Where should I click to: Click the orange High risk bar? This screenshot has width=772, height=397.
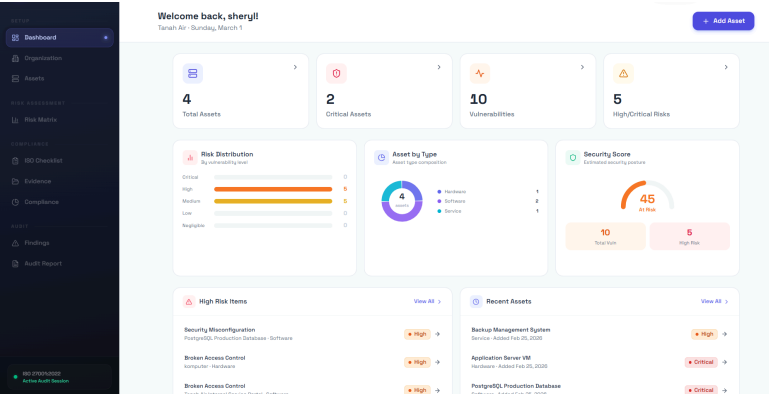point(273,189)
